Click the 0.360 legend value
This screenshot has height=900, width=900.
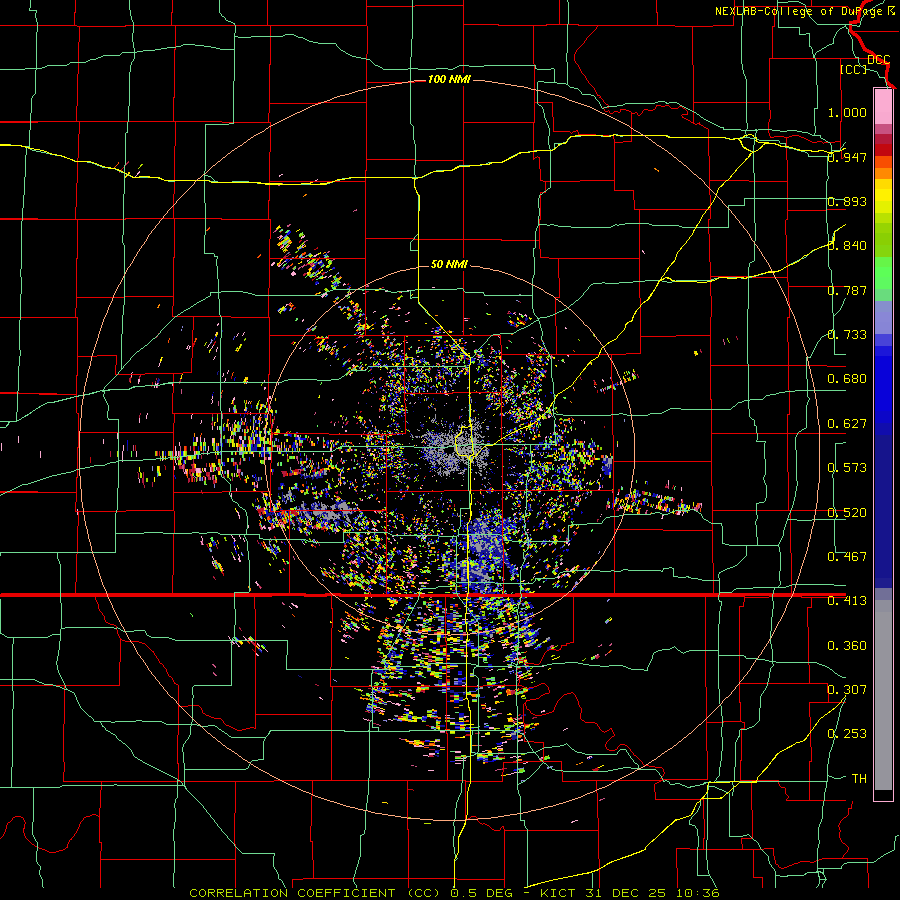847,646
